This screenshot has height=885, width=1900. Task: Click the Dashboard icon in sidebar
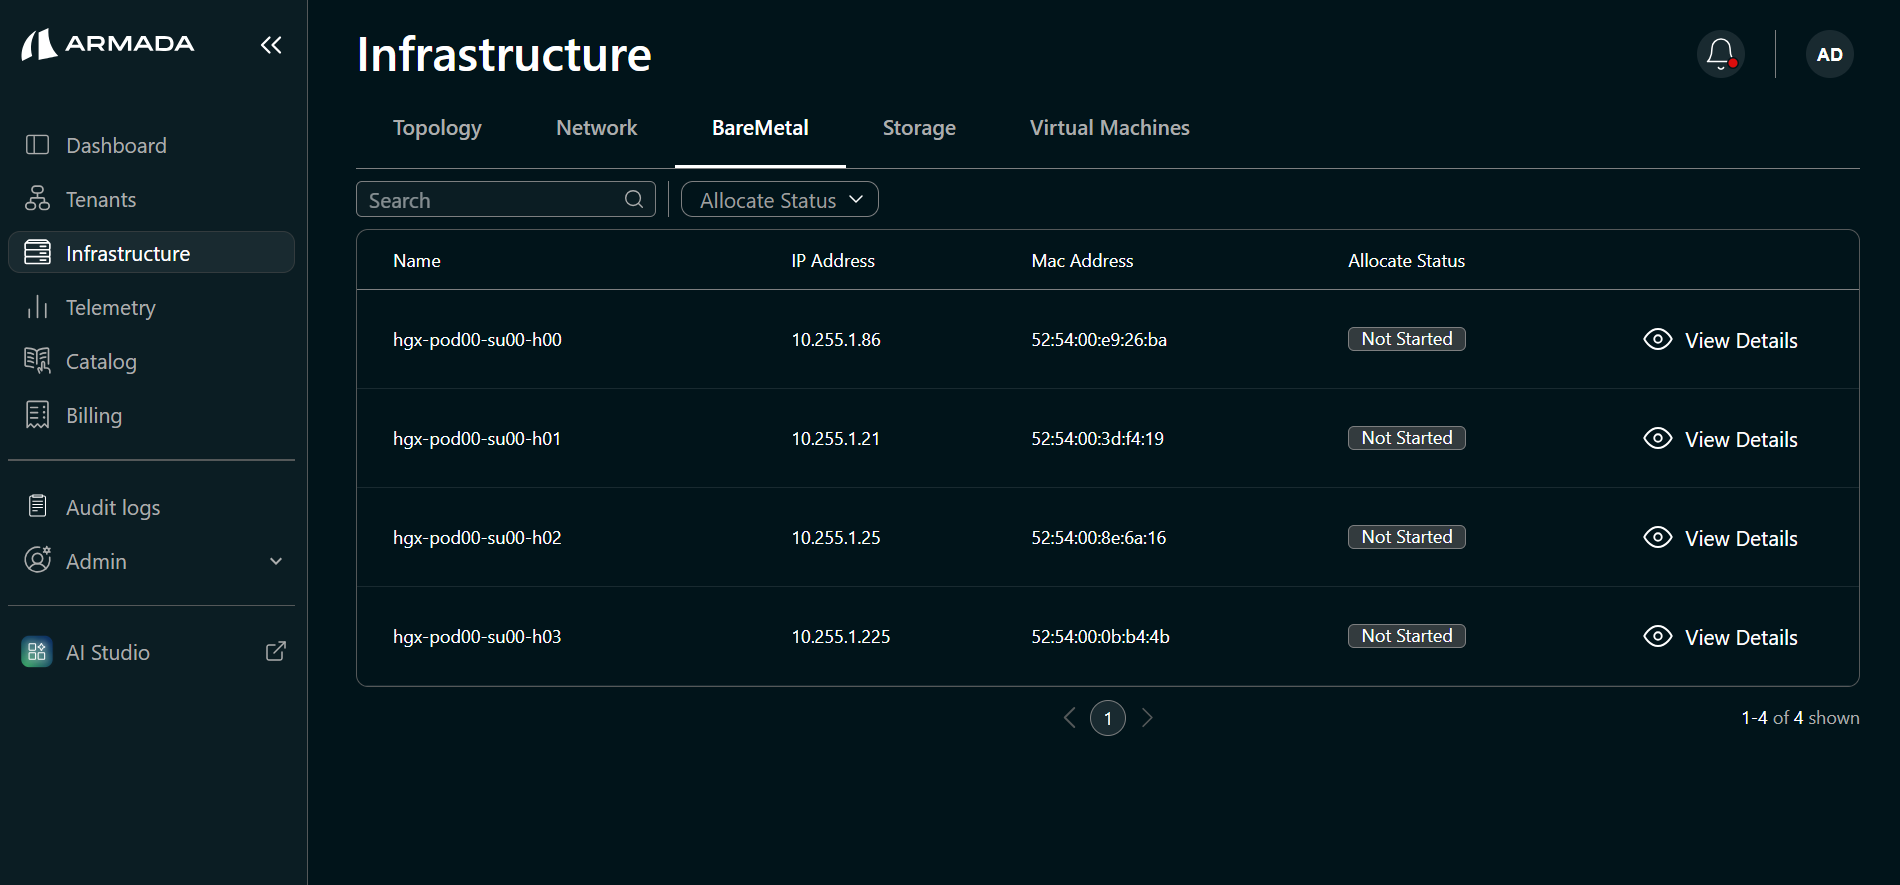pos(37,145)
